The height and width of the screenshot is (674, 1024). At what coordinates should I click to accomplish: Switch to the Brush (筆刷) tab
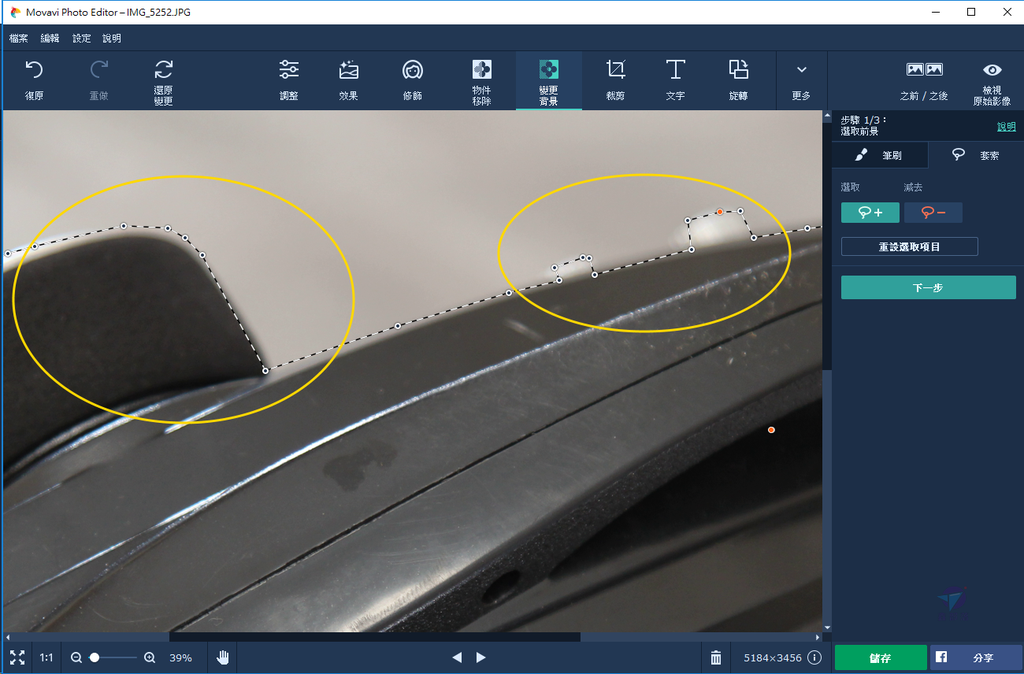(x=880, y=155)
